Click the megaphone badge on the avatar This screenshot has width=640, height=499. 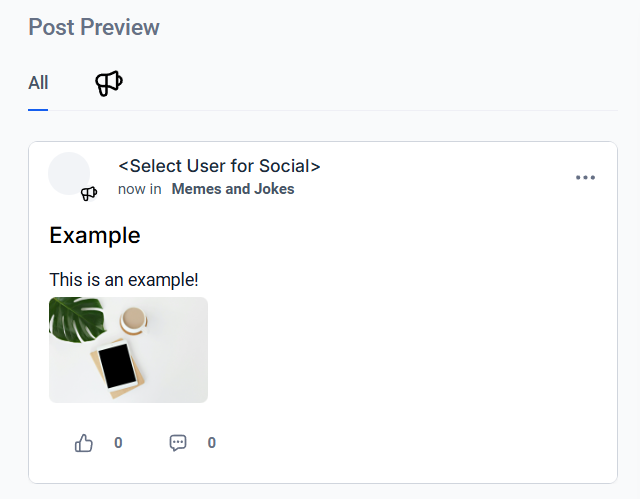tap(89, 193)
